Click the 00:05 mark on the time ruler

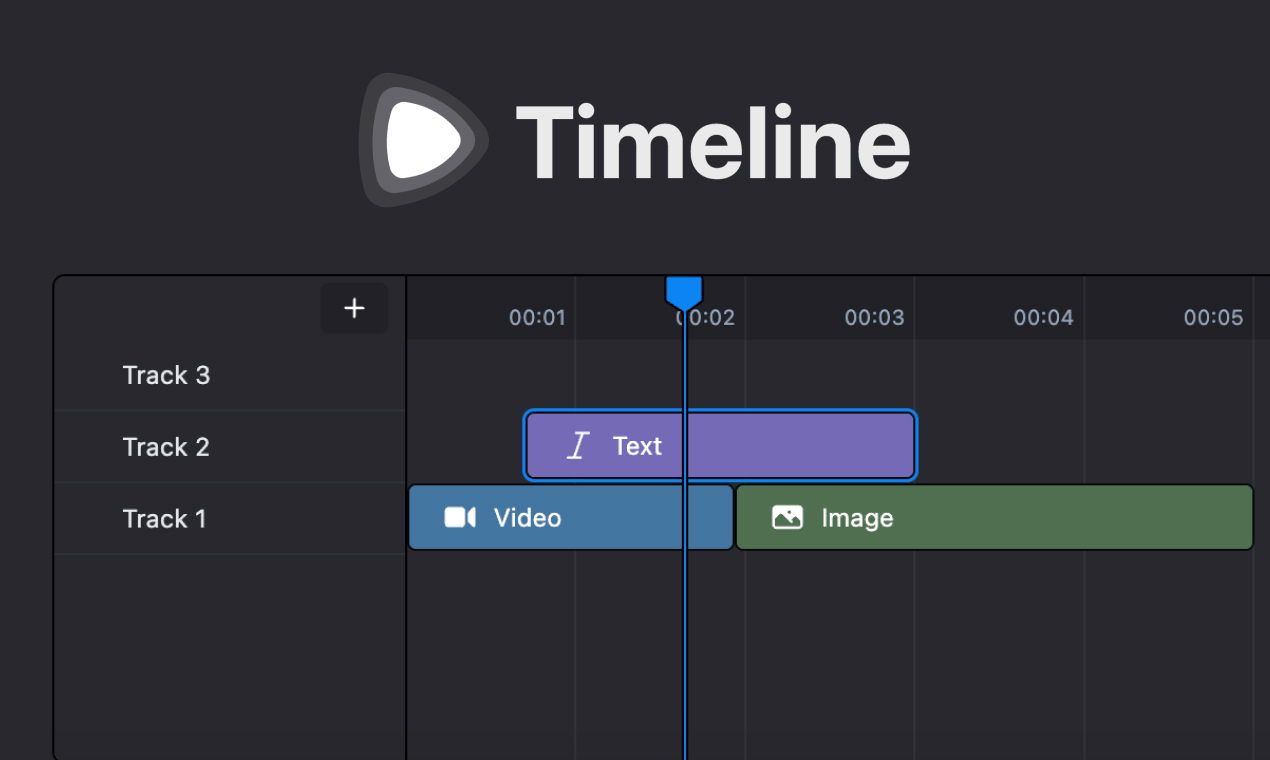pos(1213,317)
